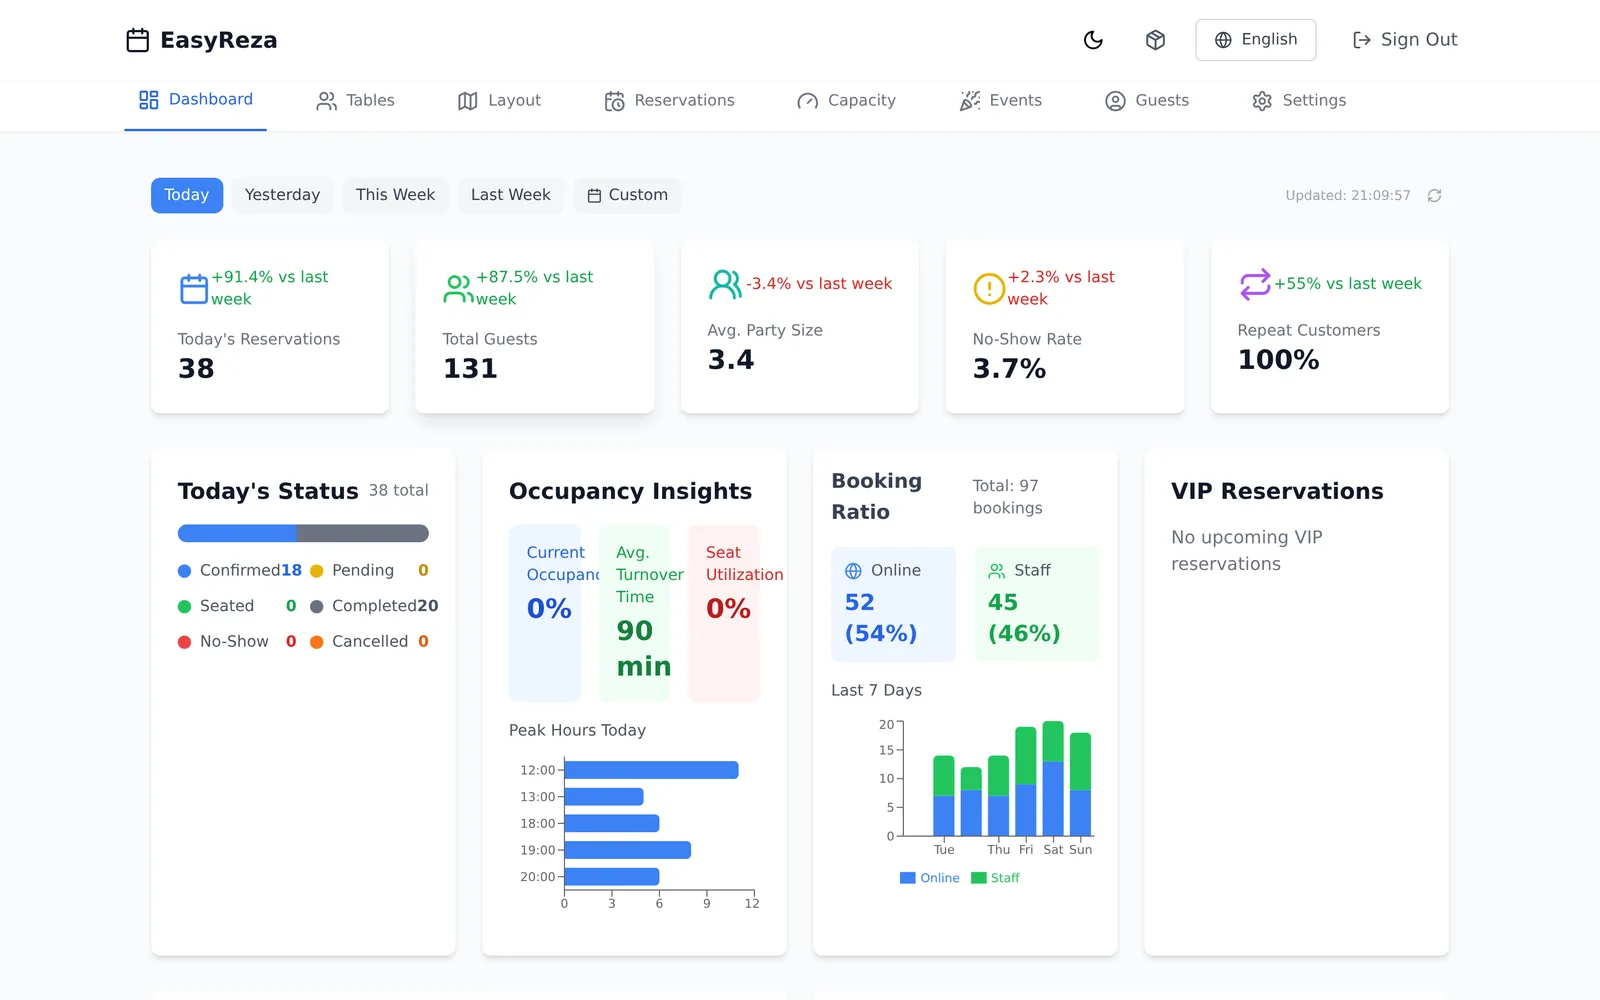Click the yellow Pending status dot
This screenshot has width=1600, height=1000.
317,571
